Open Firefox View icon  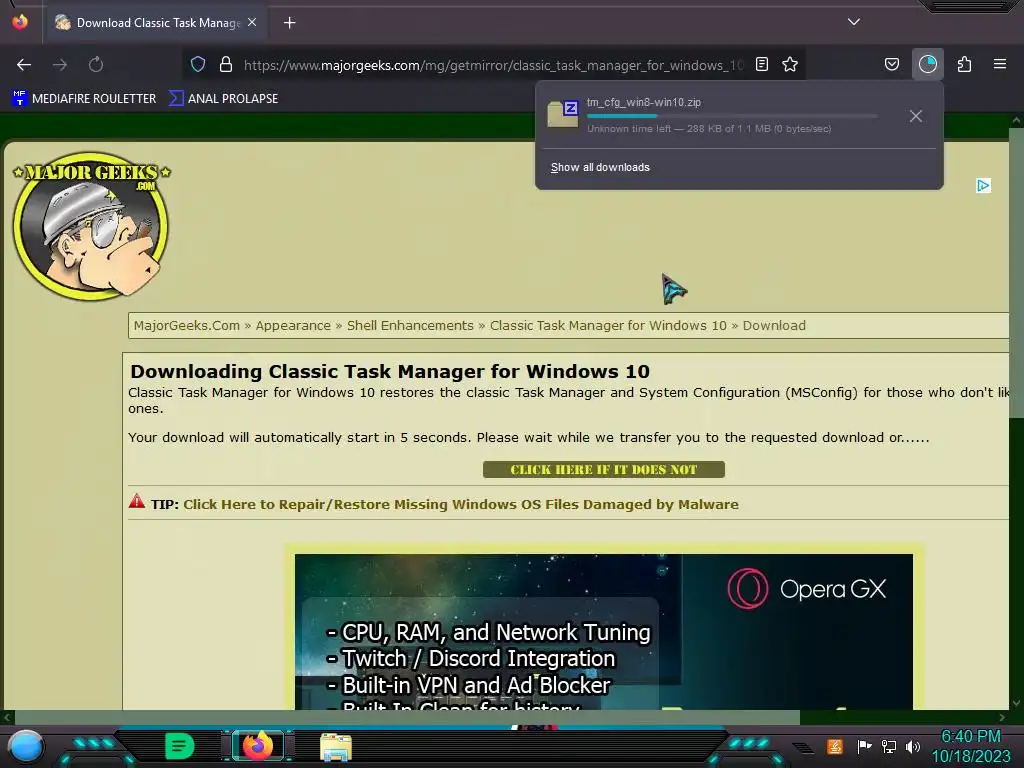point(20,22)
